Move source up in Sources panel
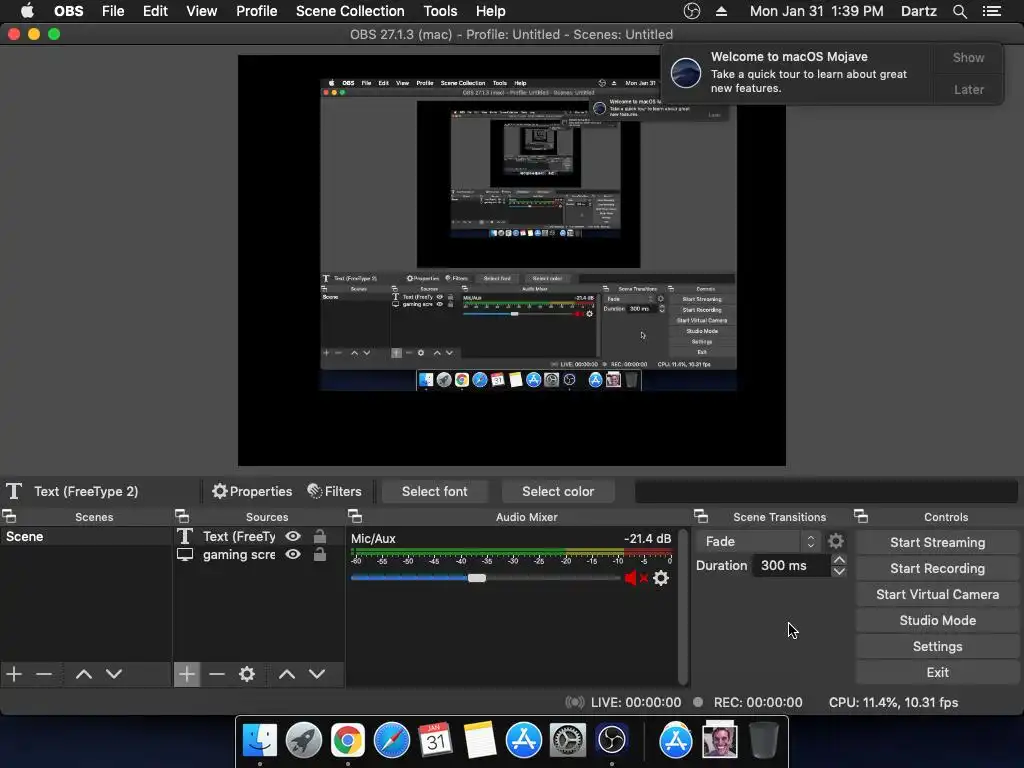Viewport: 1024px width, 768px height. click(287, 674)
